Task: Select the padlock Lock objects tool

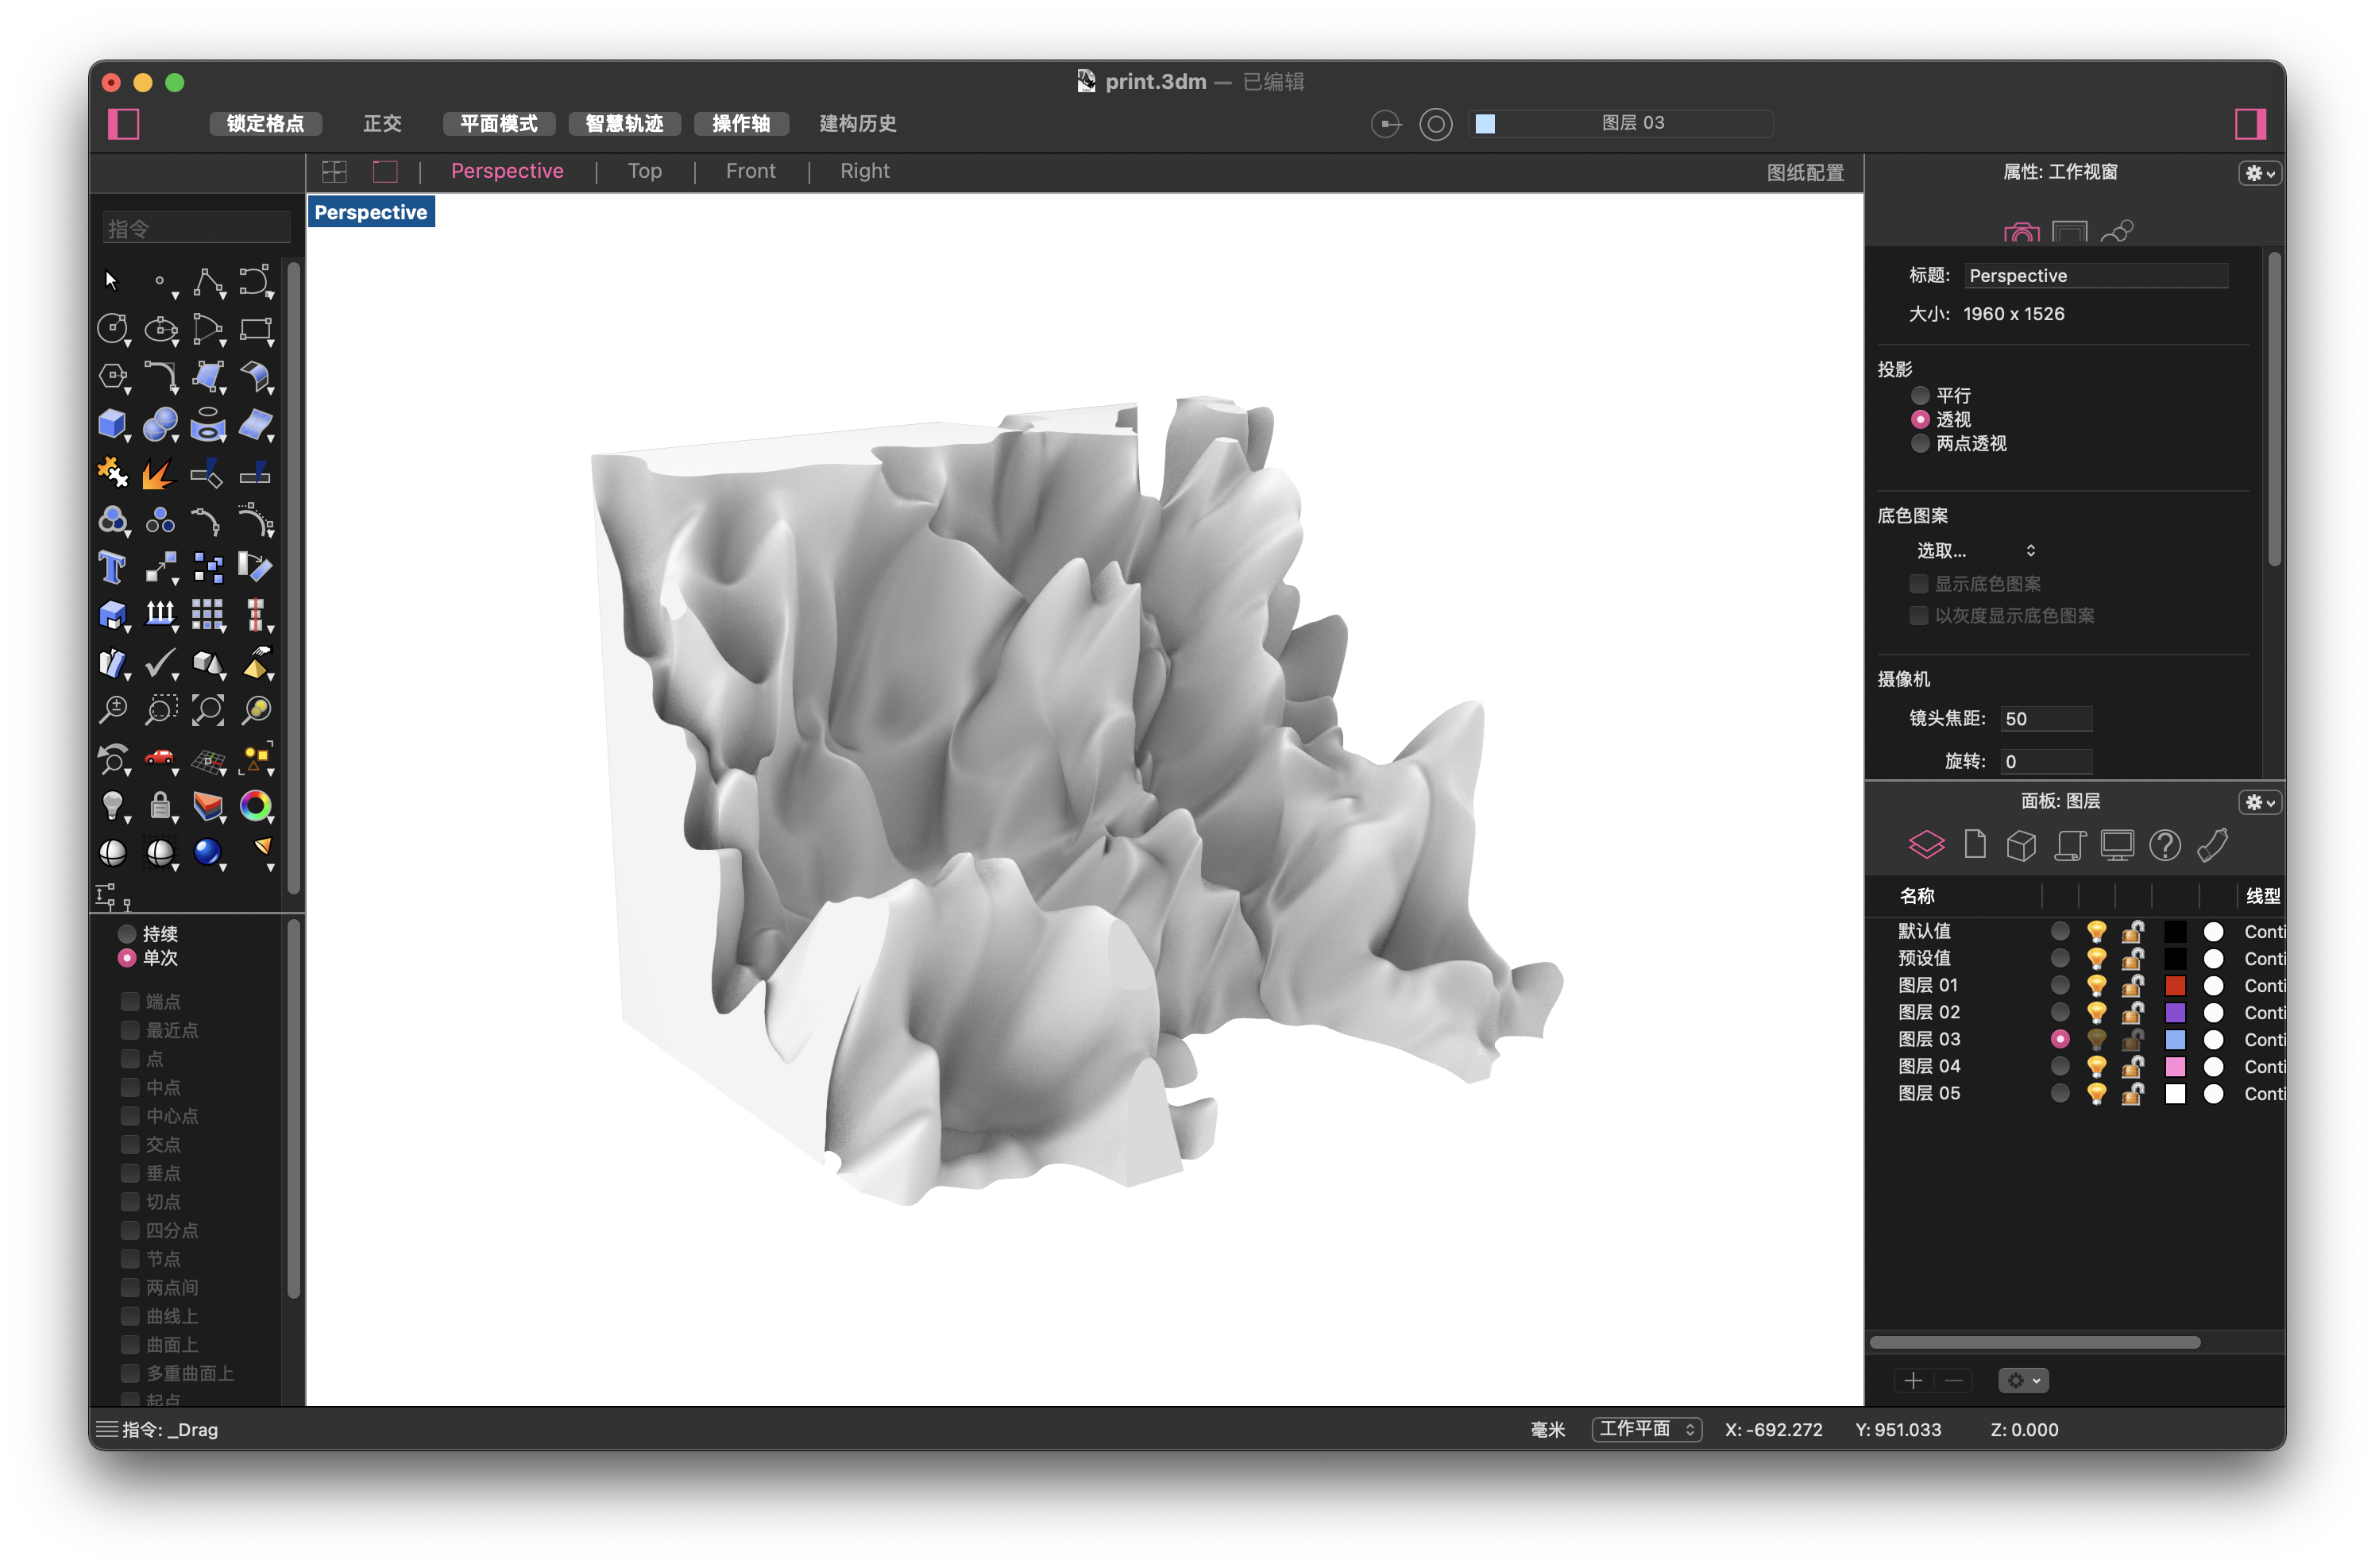Action: coord(160,805)
